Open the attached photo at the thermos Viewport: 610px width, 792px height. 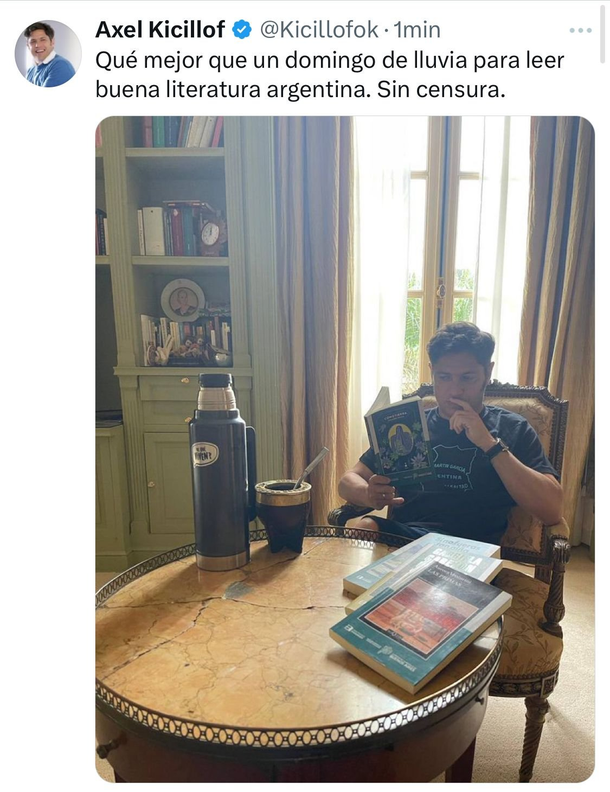click(221, 472)
